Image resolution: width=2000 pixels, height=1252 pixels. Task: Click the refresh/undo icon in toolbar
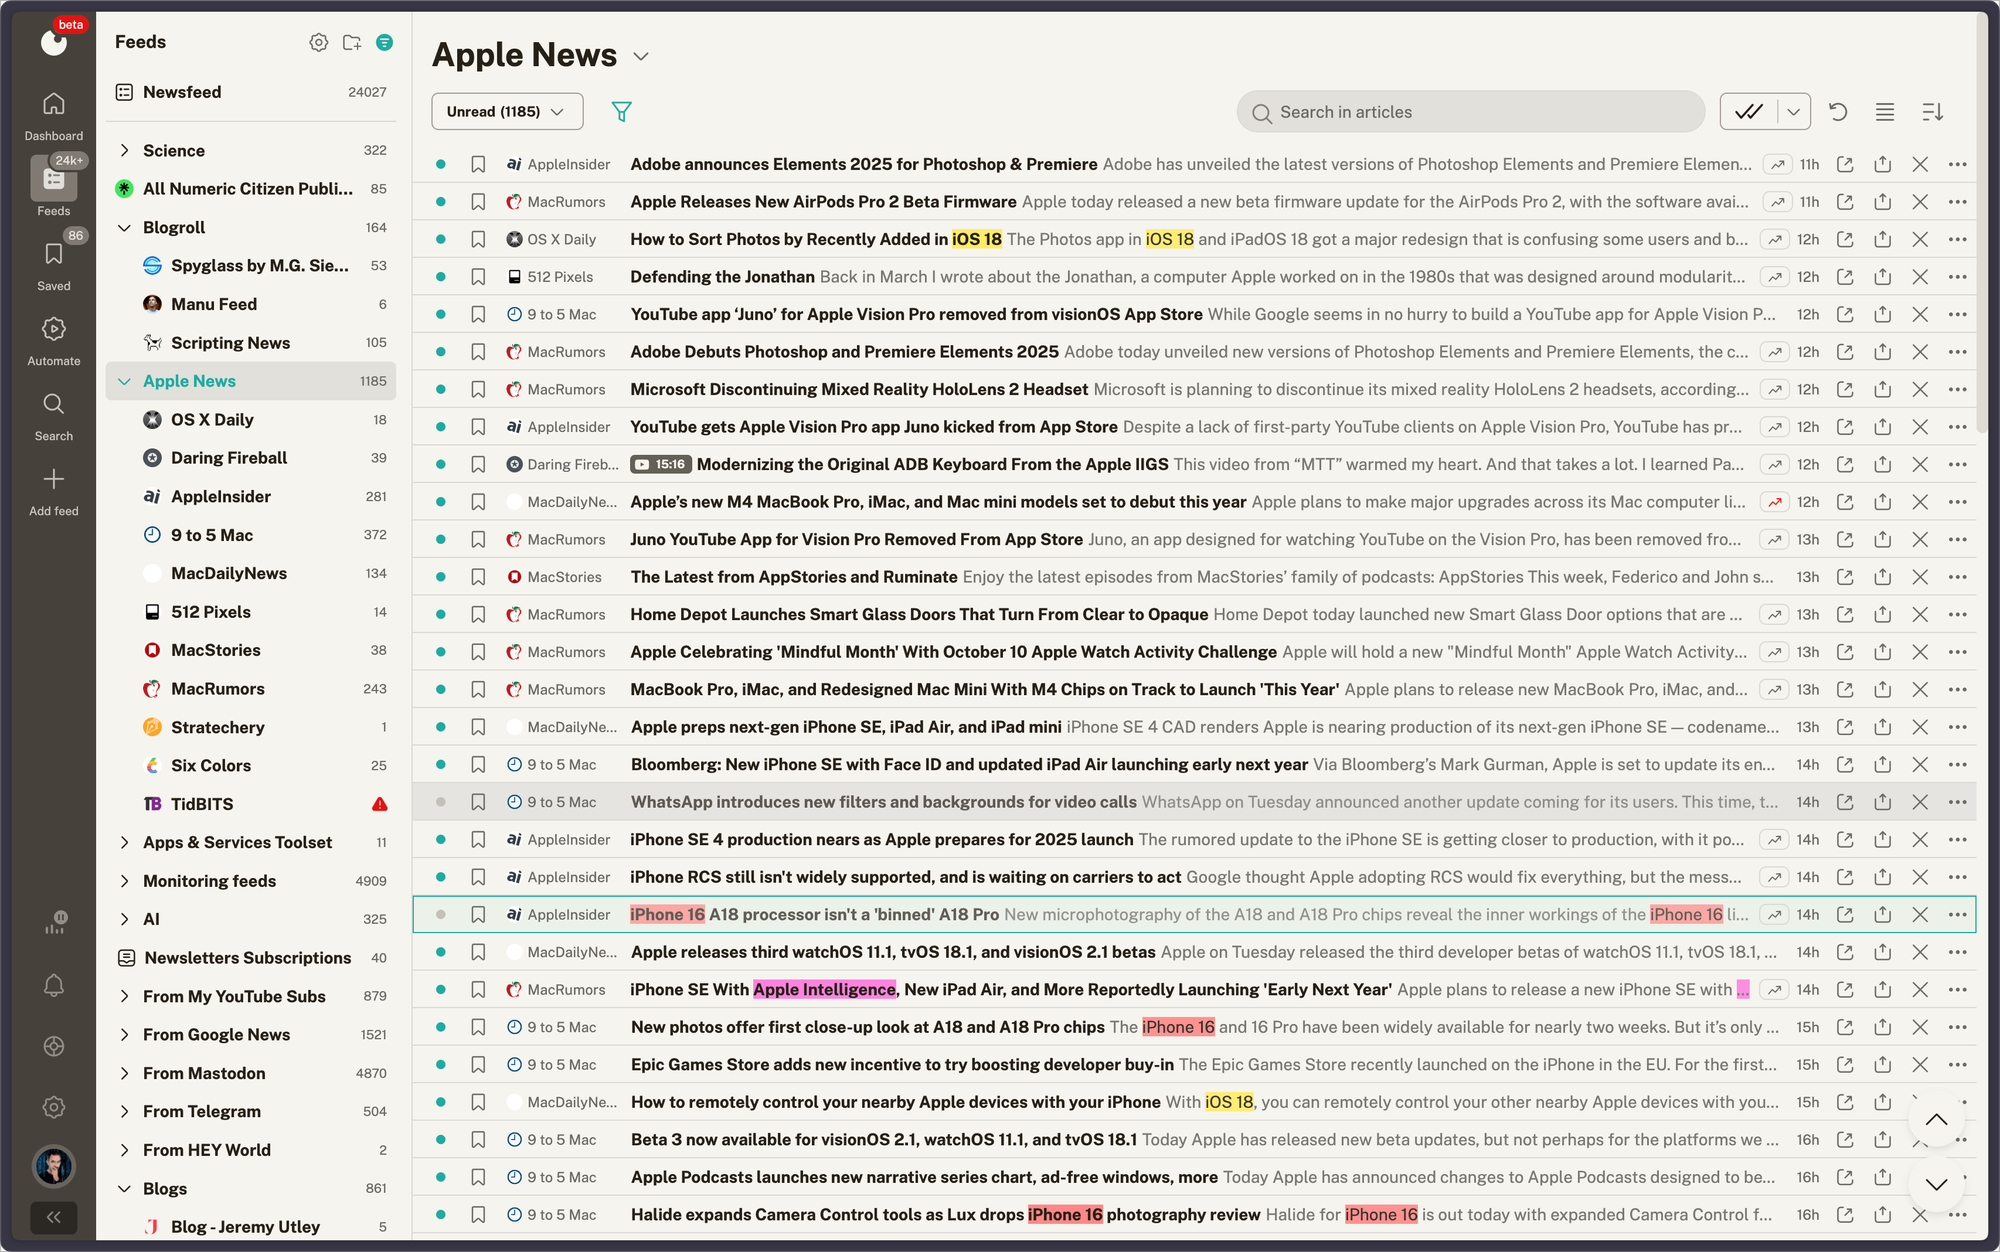(1839, 111)
